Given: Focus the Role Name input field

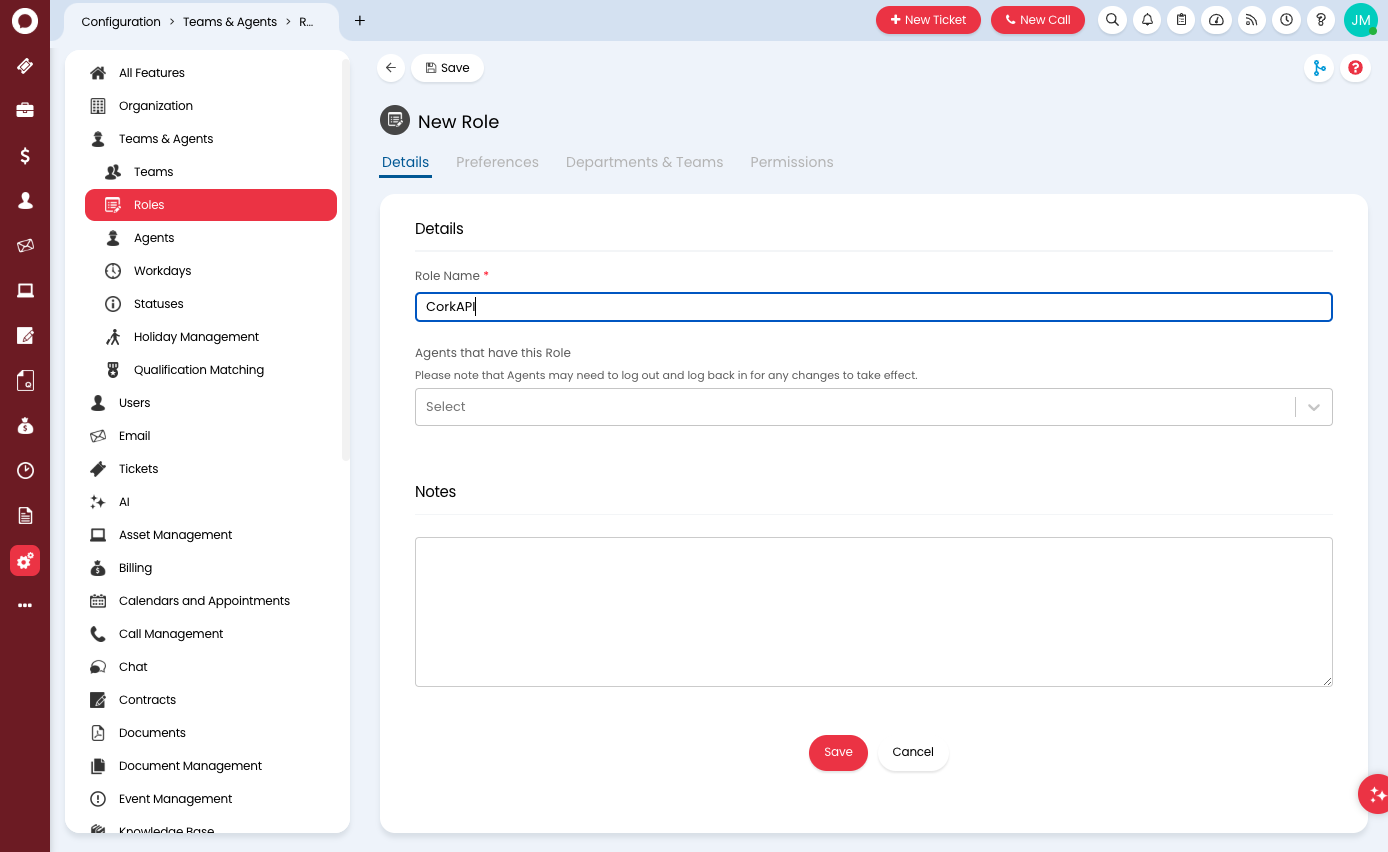Looking at the screenshot, I should click(873, 307).
